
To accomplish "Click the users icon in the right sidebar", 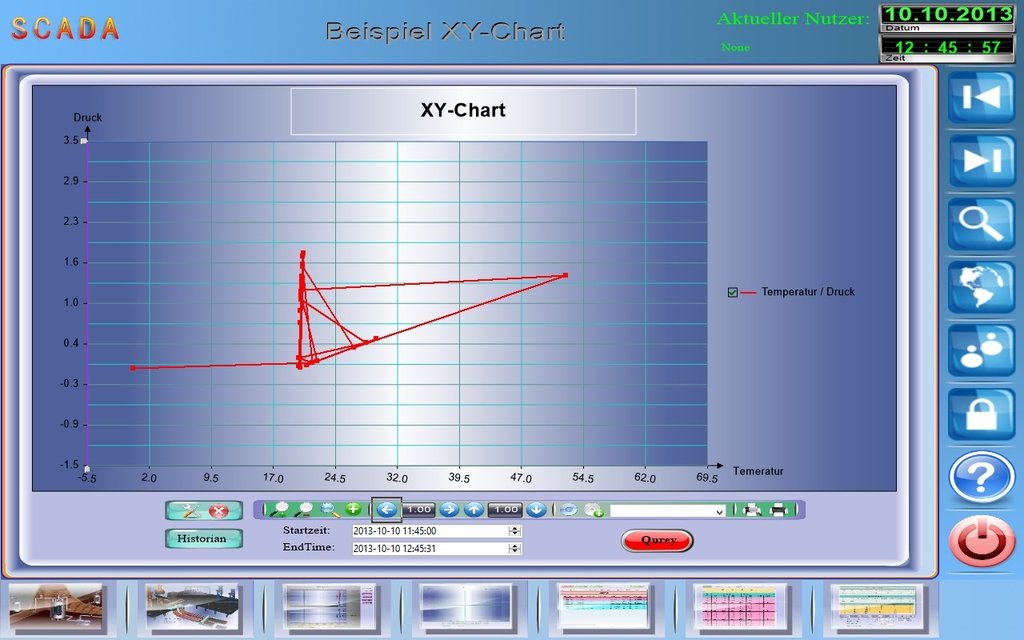I will click(x=981, y=351).
